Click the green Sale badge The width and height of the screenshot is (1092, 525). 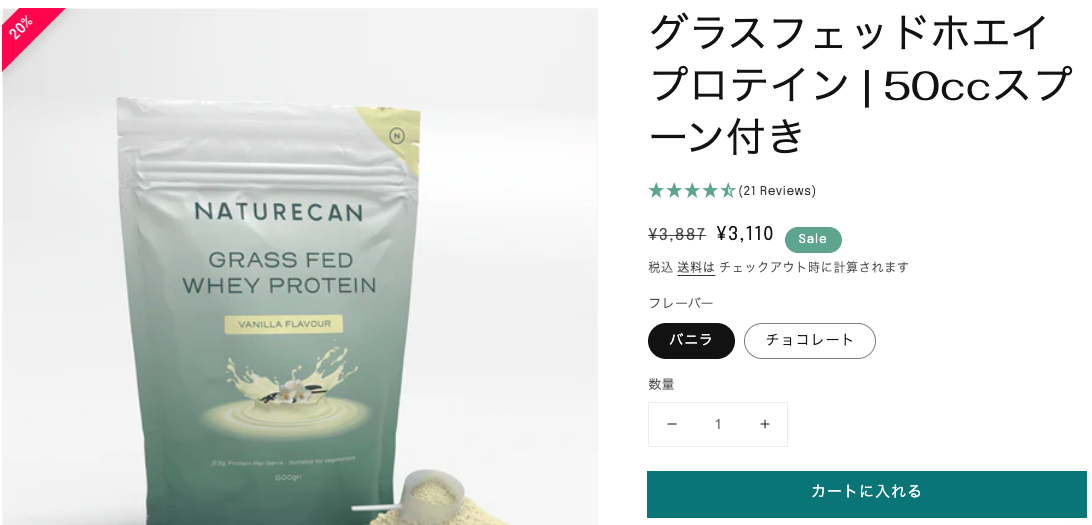pos(813,239)
